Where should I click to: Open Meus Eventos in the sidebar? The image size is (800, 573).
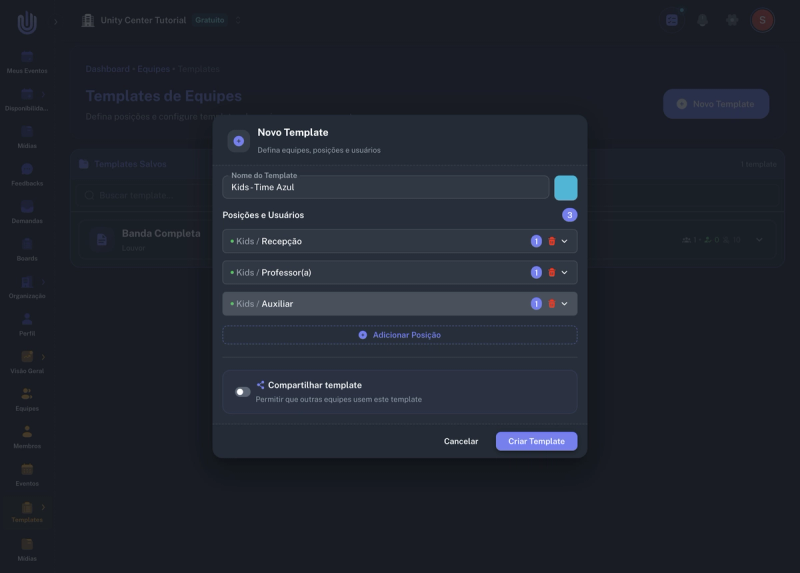tap(27, 62)
